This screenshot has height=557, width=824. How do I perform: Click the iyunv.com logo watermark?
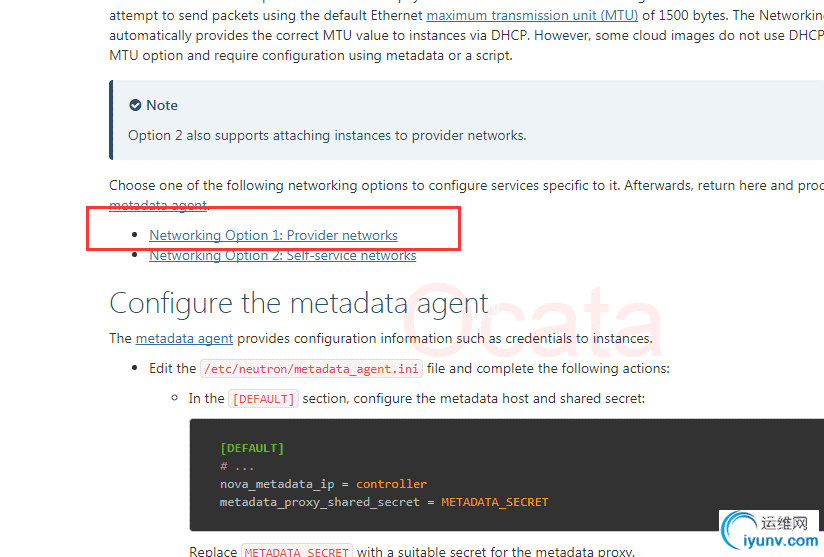click(x=769, y=532)
